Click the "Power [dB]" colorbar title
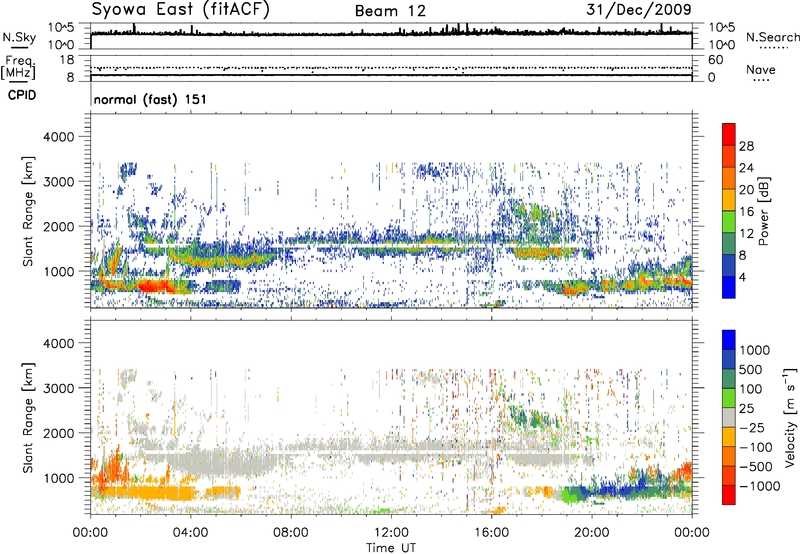 coord(763,211)
